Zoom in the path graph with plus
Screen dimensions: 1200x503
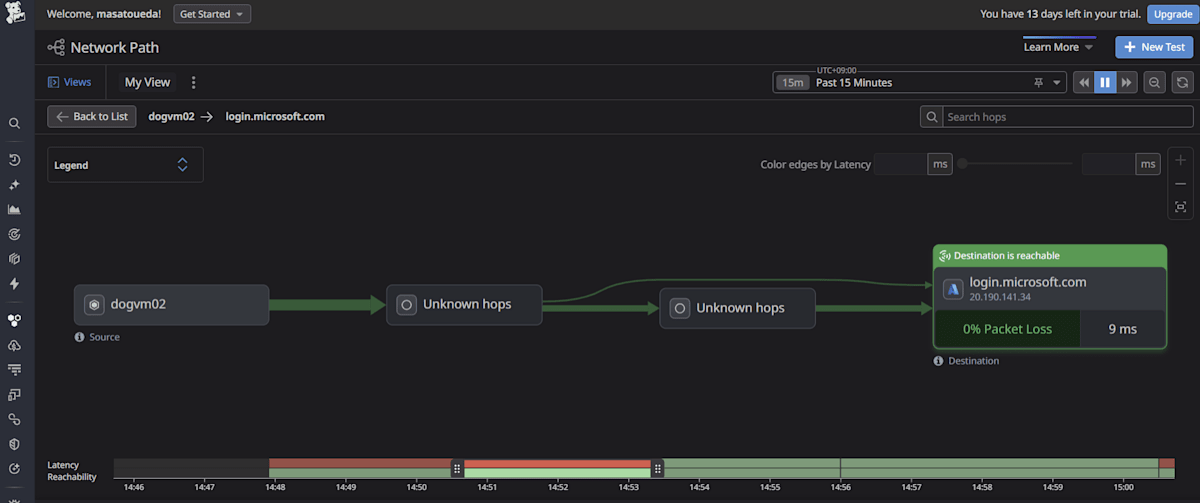[1181, 160]
